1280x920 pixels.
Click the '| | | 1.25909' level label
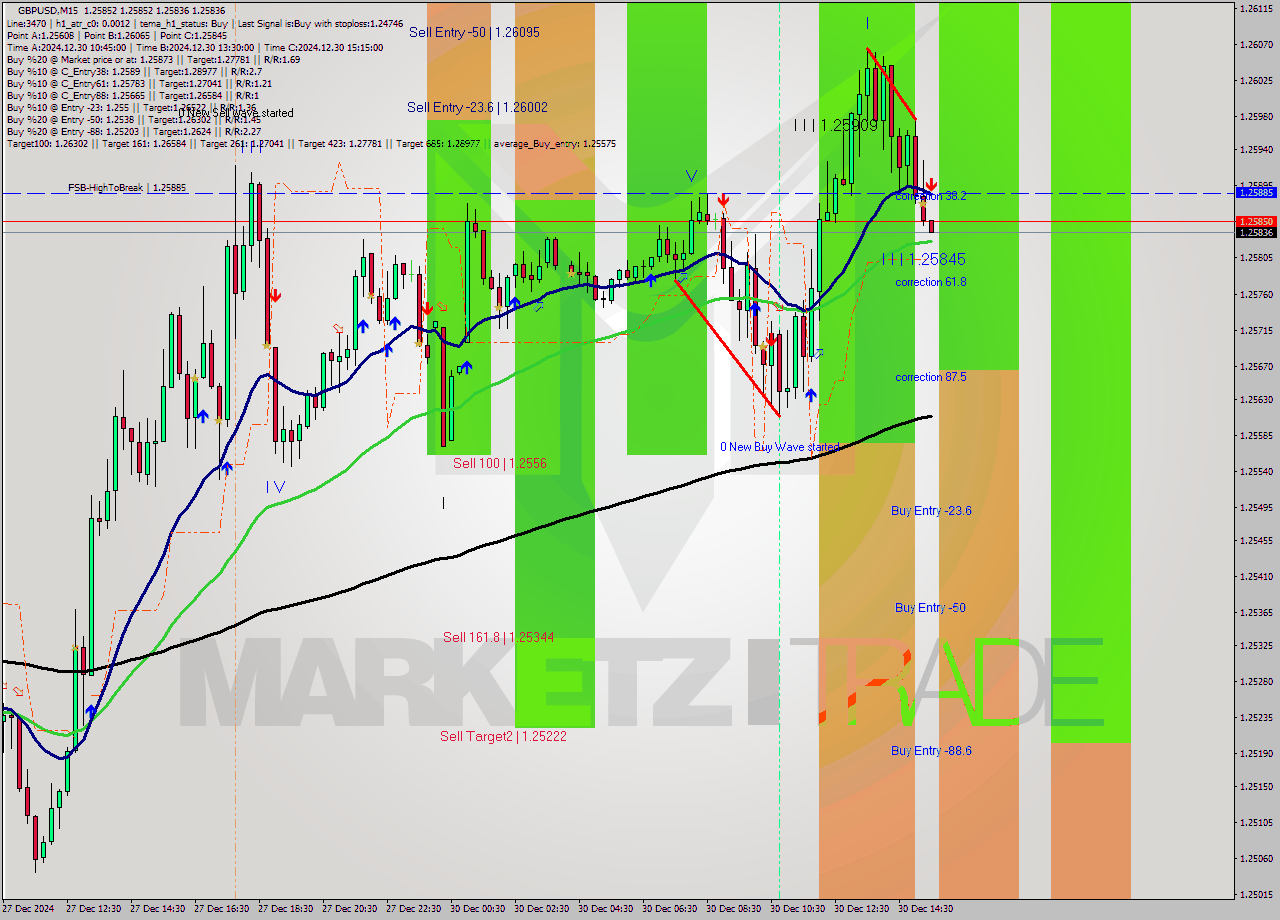[x=836, y=125]
